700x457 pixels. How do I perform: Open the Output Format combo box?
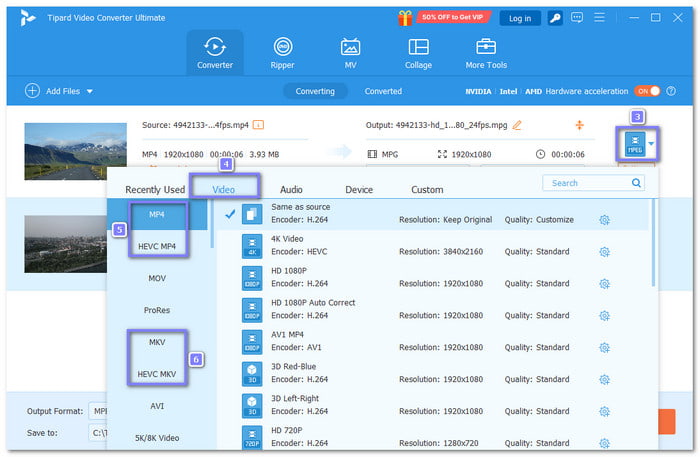98,411
